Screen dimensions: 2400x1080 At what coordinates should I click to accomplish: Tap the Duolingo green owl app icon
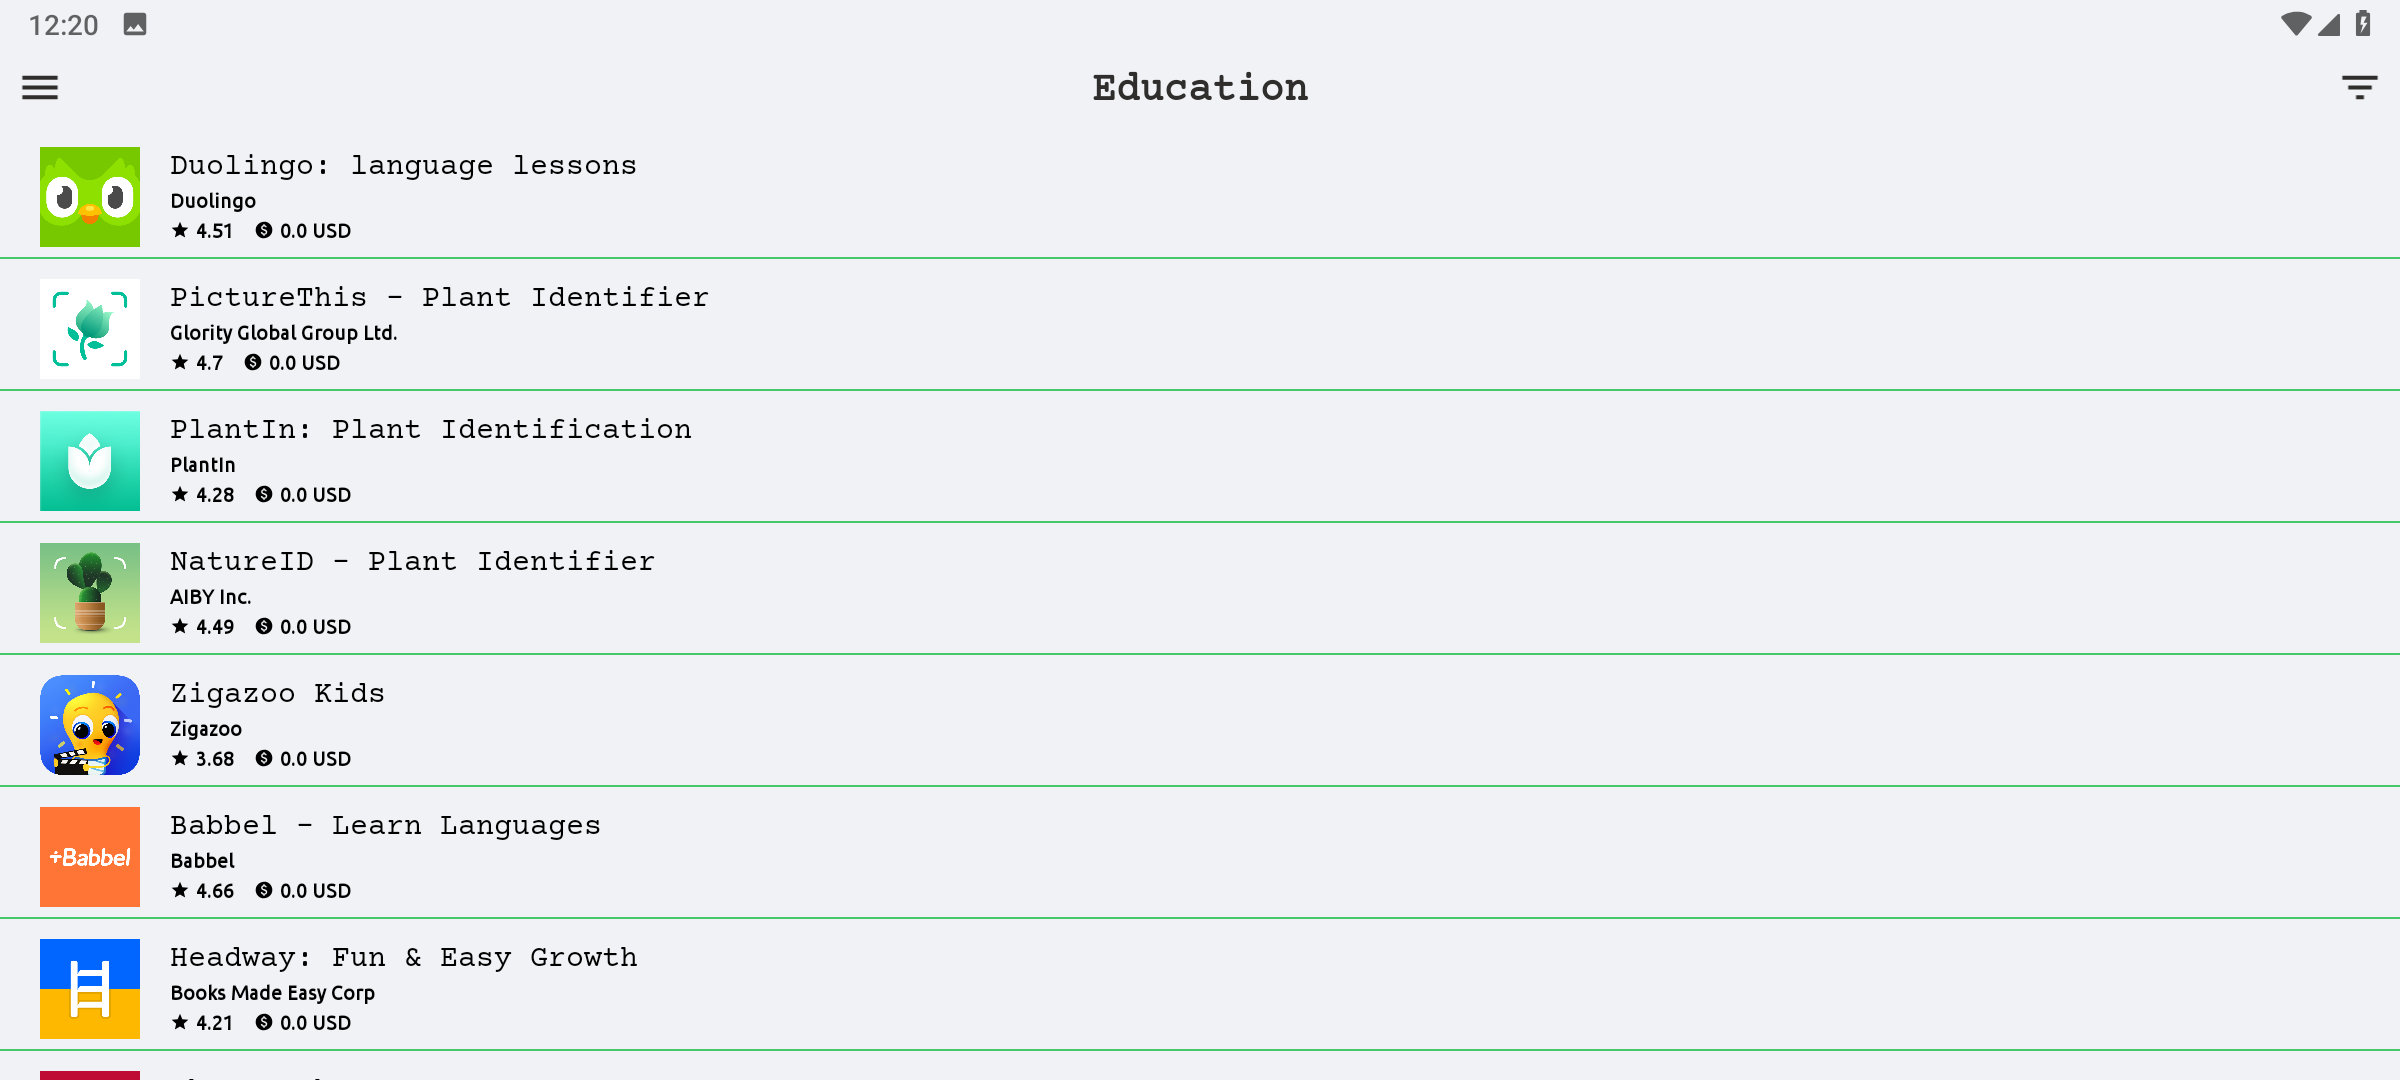90,197
